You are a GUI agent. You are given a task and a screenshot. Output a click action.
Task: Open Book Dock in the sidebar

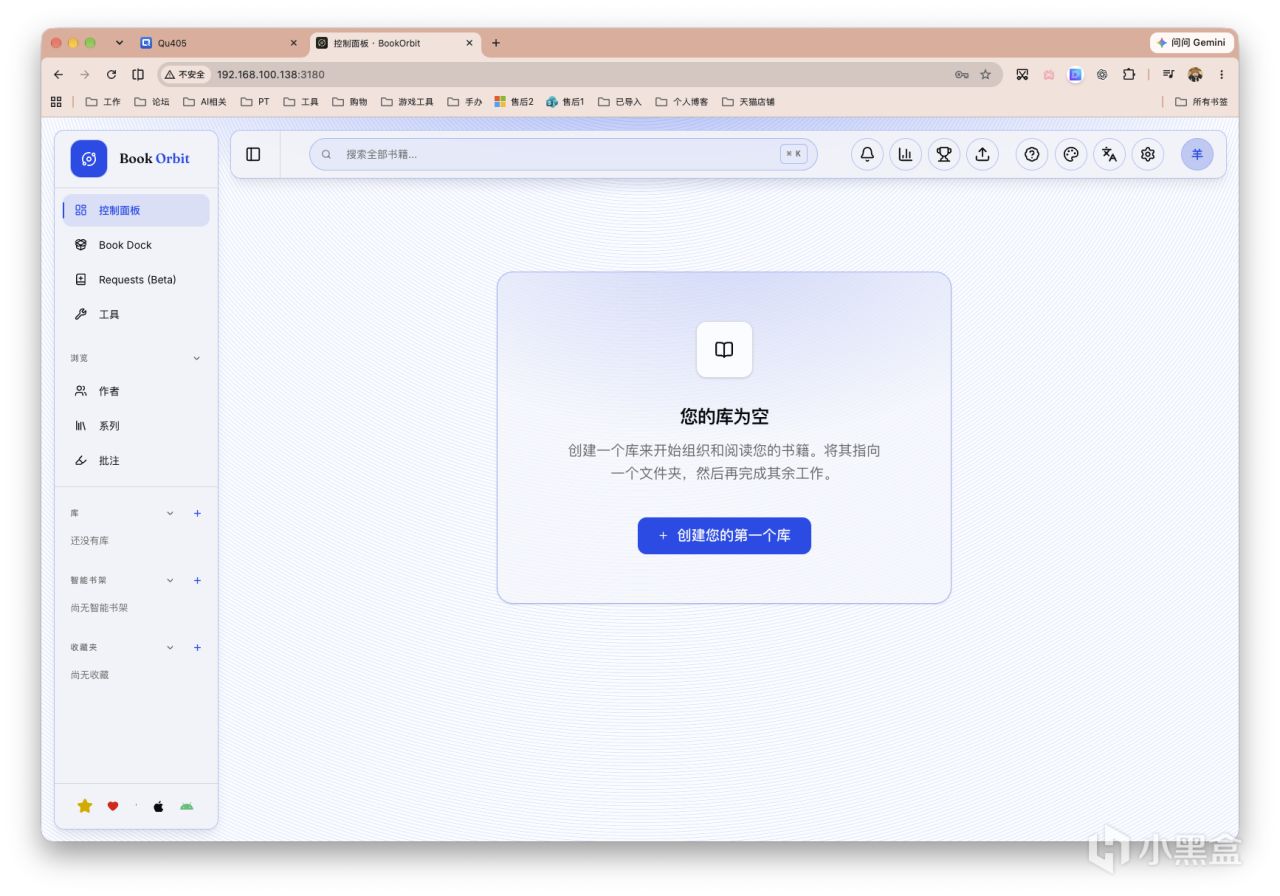[x=136, y=245]
